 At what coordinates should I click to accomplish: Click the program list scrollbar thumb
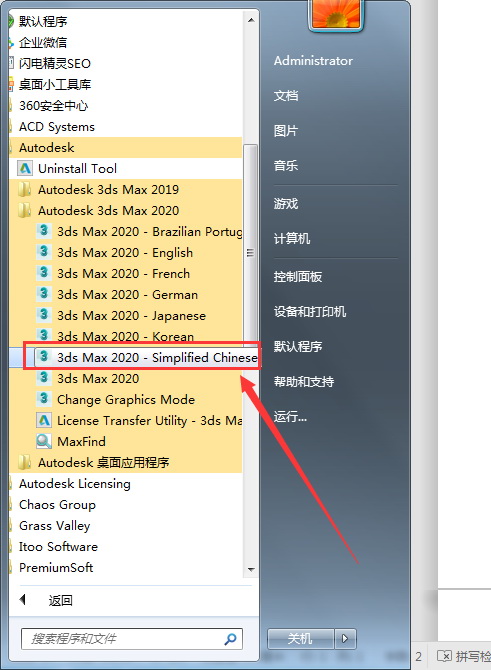coord(251,252)
